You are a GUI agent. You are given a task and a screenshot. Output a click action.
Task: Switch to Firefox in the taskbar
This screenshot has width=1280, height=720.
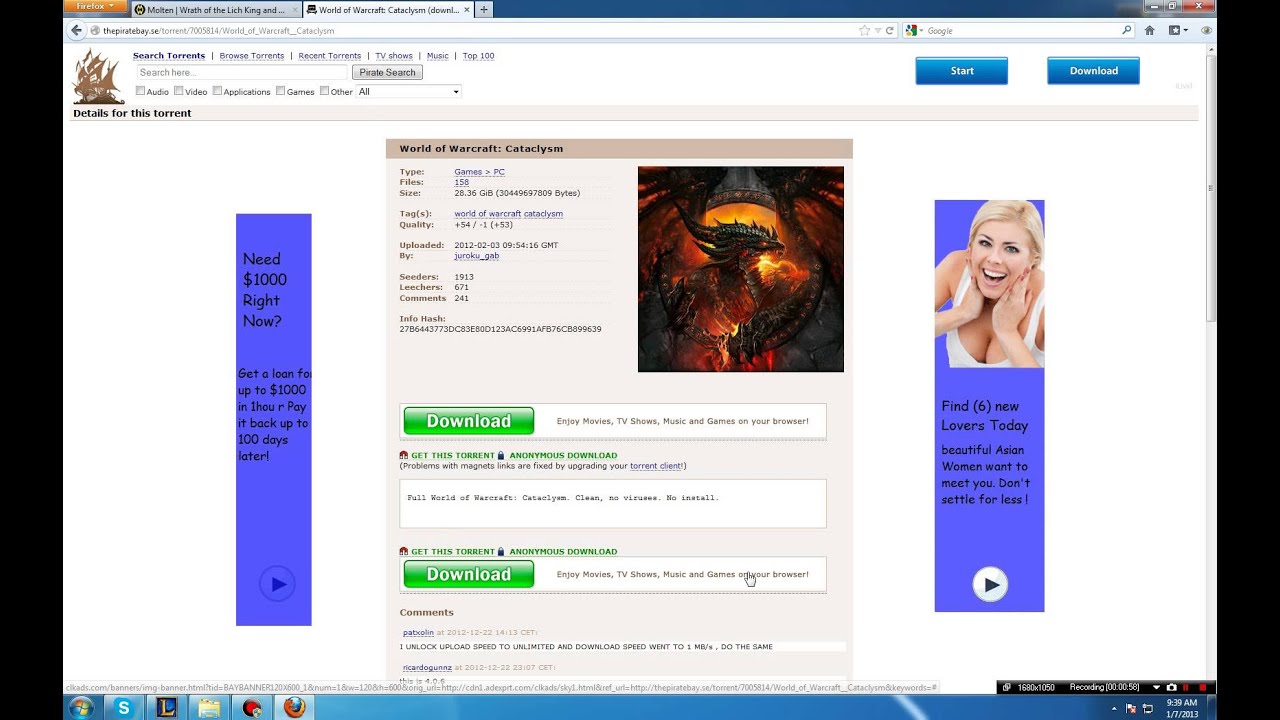[x=294, y=707]
